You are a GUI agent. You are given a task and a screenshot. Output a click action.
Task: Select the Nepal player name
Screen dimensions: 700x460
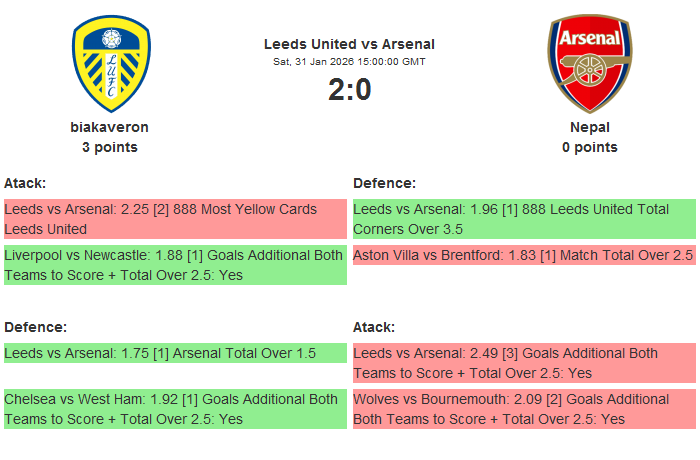coord(589,127)
